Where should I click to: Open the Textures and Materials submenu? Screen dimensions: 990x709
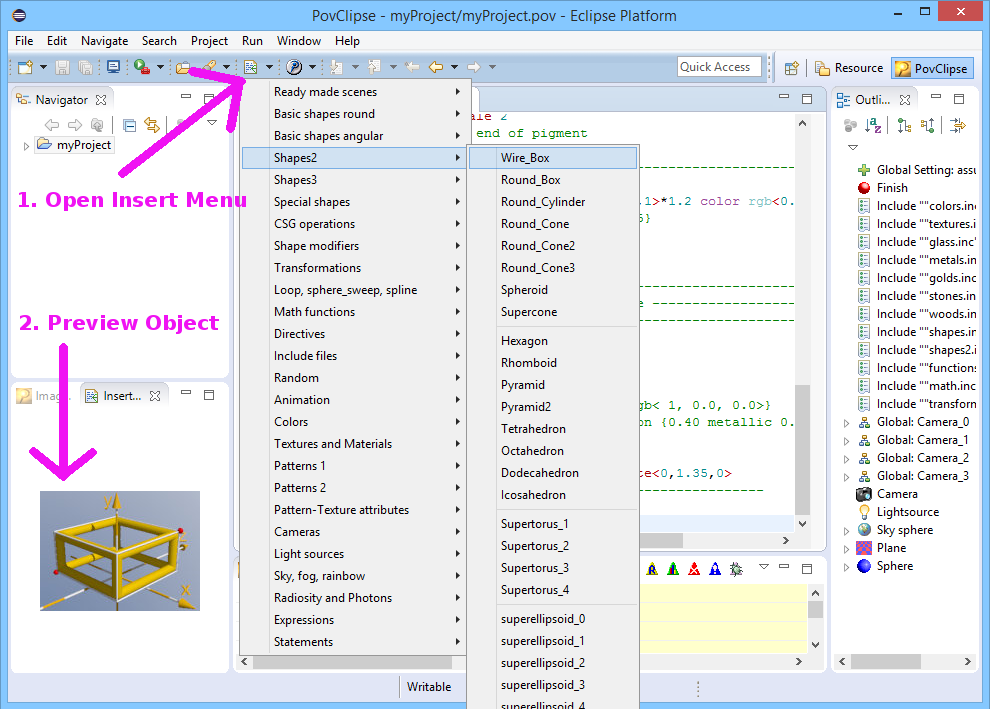click(354, 444)
